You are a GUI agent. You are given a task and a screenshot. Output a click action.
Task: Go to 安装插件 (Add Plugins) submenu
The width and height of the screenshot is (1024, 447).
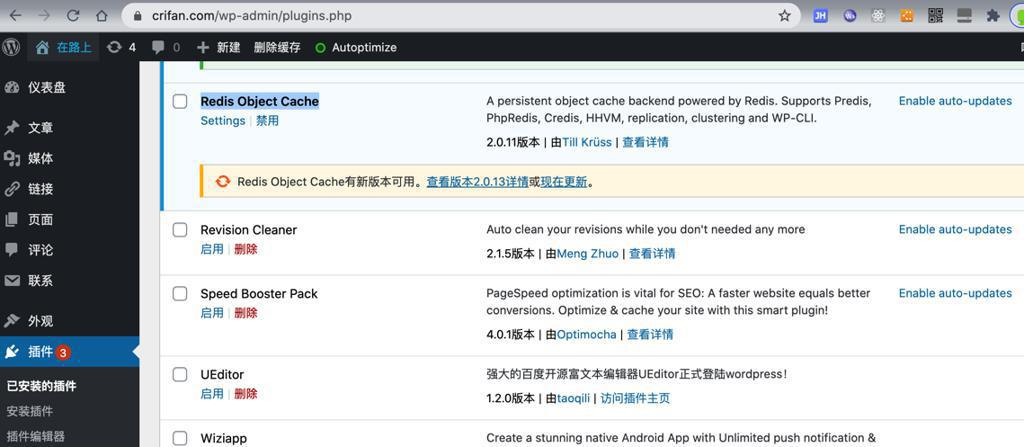(x=30, y=411)
